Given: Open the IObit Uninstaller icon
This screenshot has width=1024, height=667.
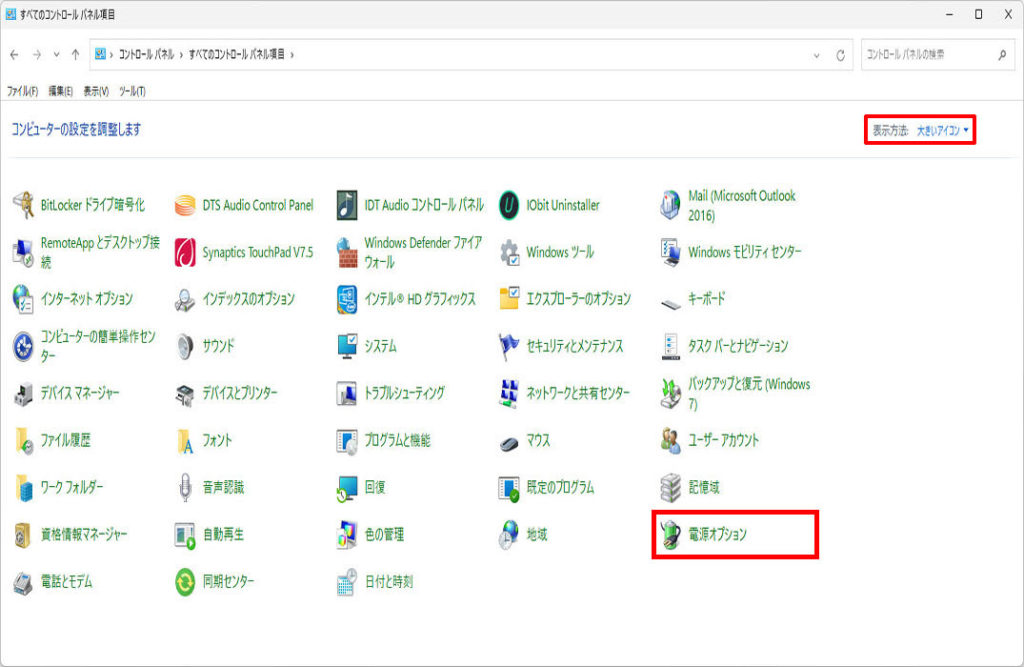Looking at the screenshot, I should 510,205.
